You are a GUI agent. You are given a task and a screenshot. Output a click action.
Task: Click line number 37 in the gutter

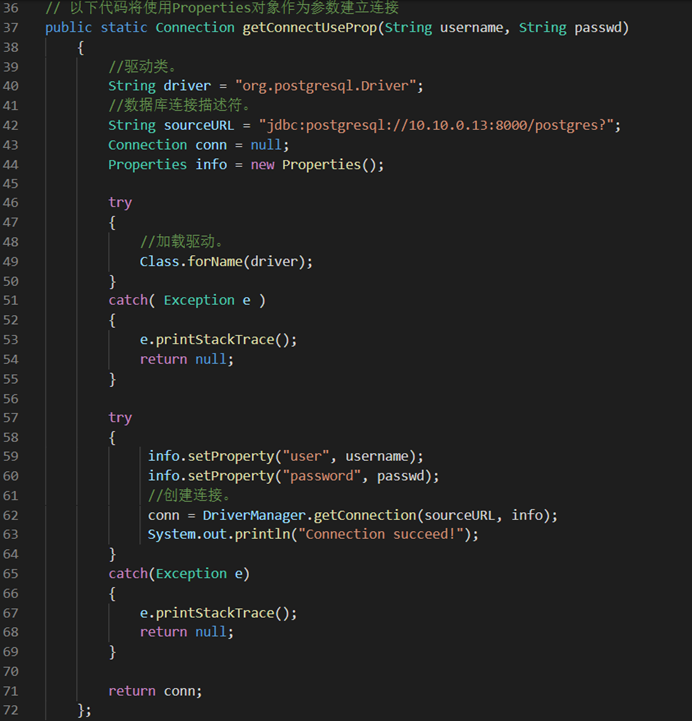point(11,28)
